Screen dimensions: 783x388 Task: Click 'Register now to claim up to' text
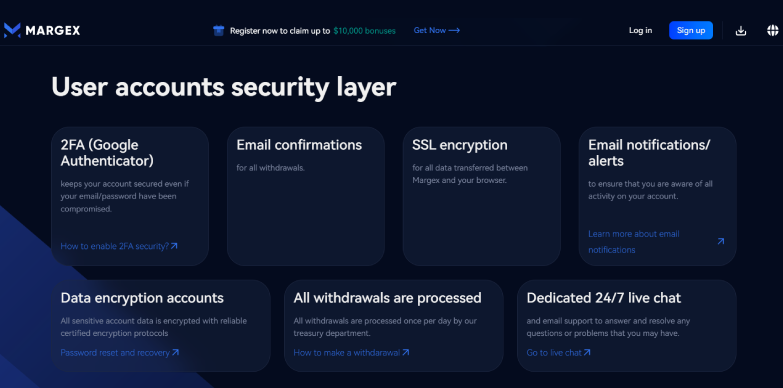(x=280, y=31)
